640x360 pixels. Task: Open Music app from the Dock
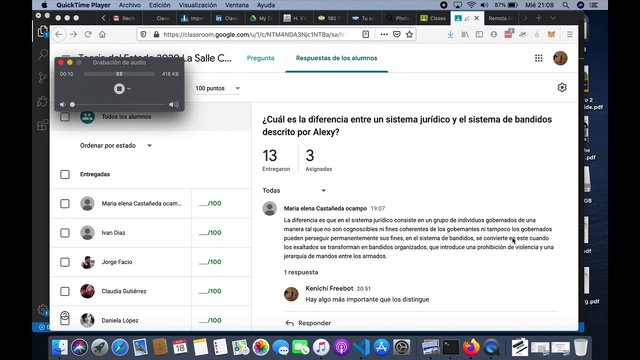tap(321, 347)
